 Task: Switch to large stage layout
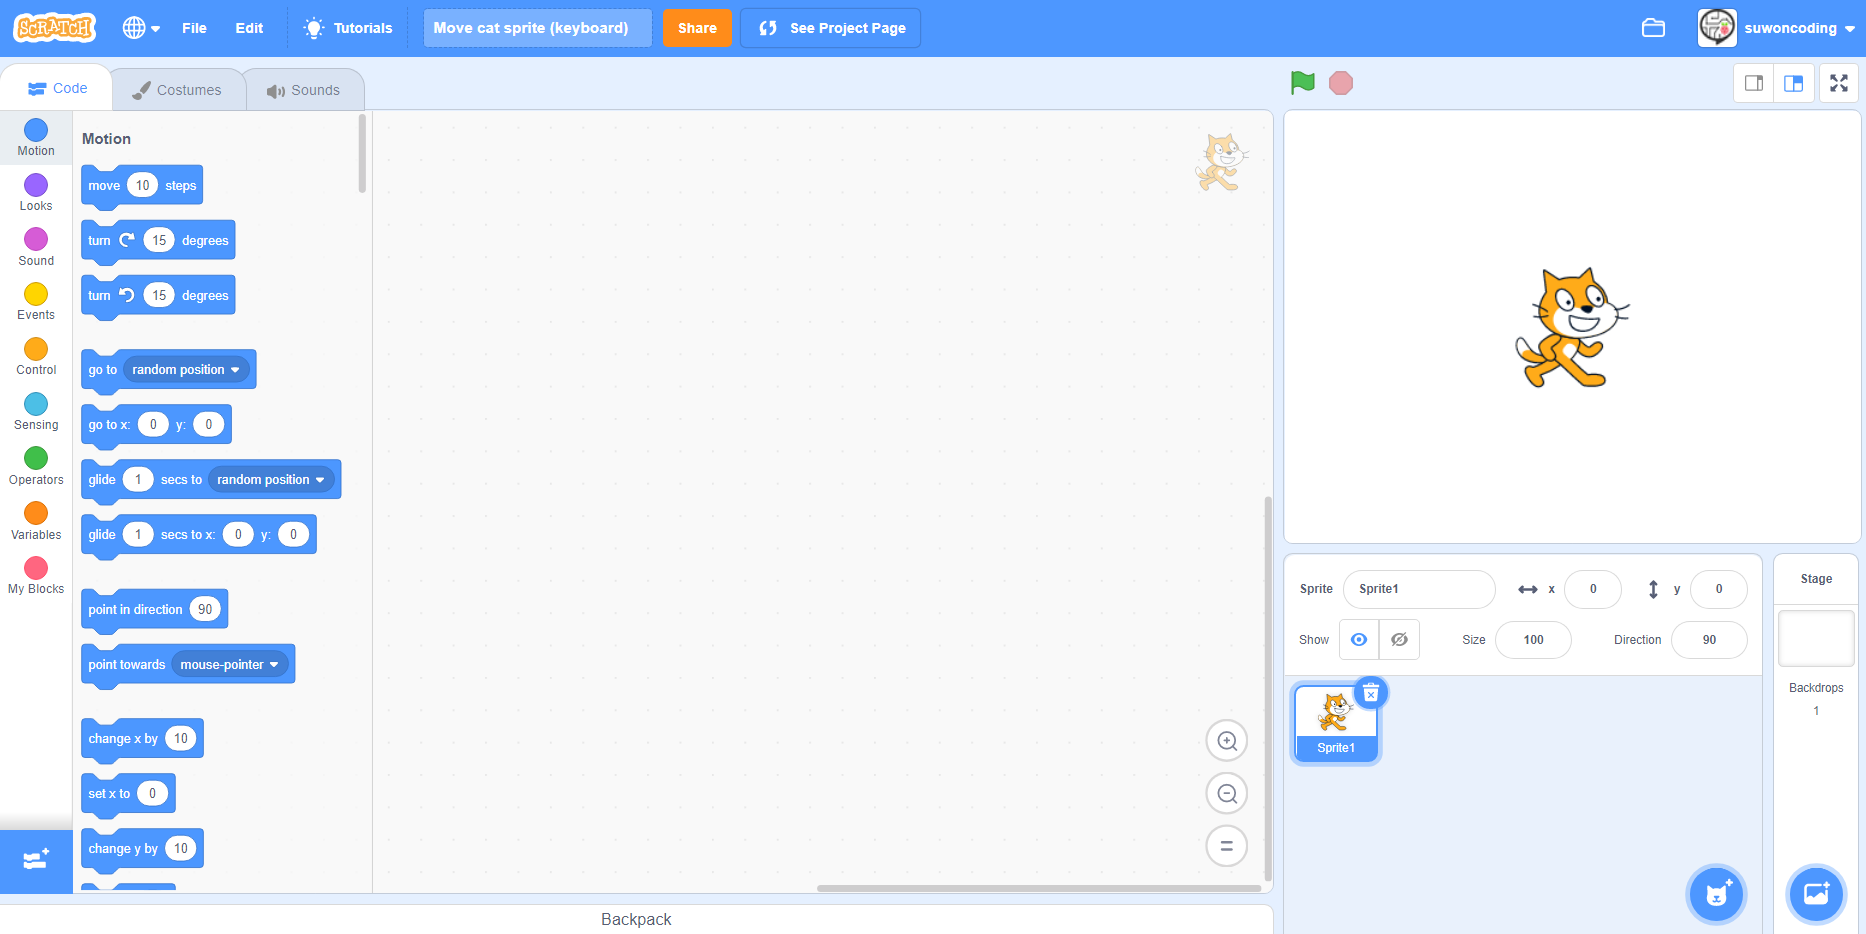tap(1794, 83)
